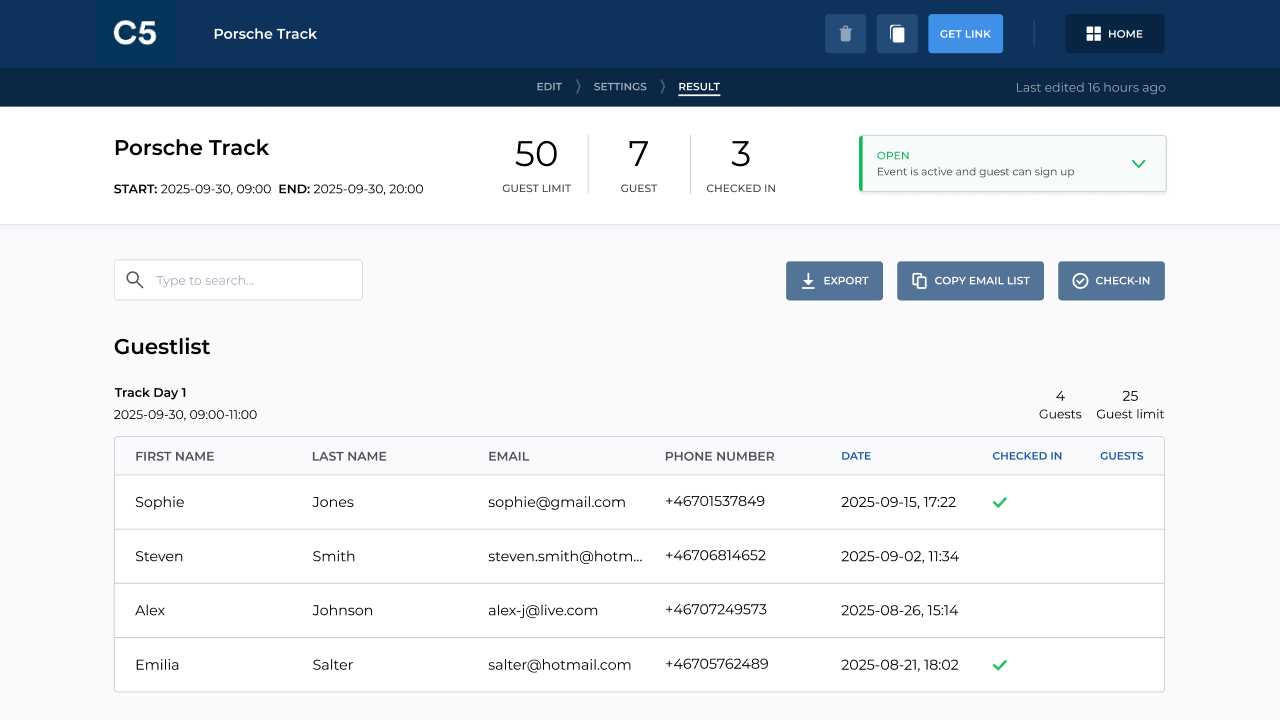Click email salter@hotmail.com
The image size is (1280, 720).
point(560,664)
